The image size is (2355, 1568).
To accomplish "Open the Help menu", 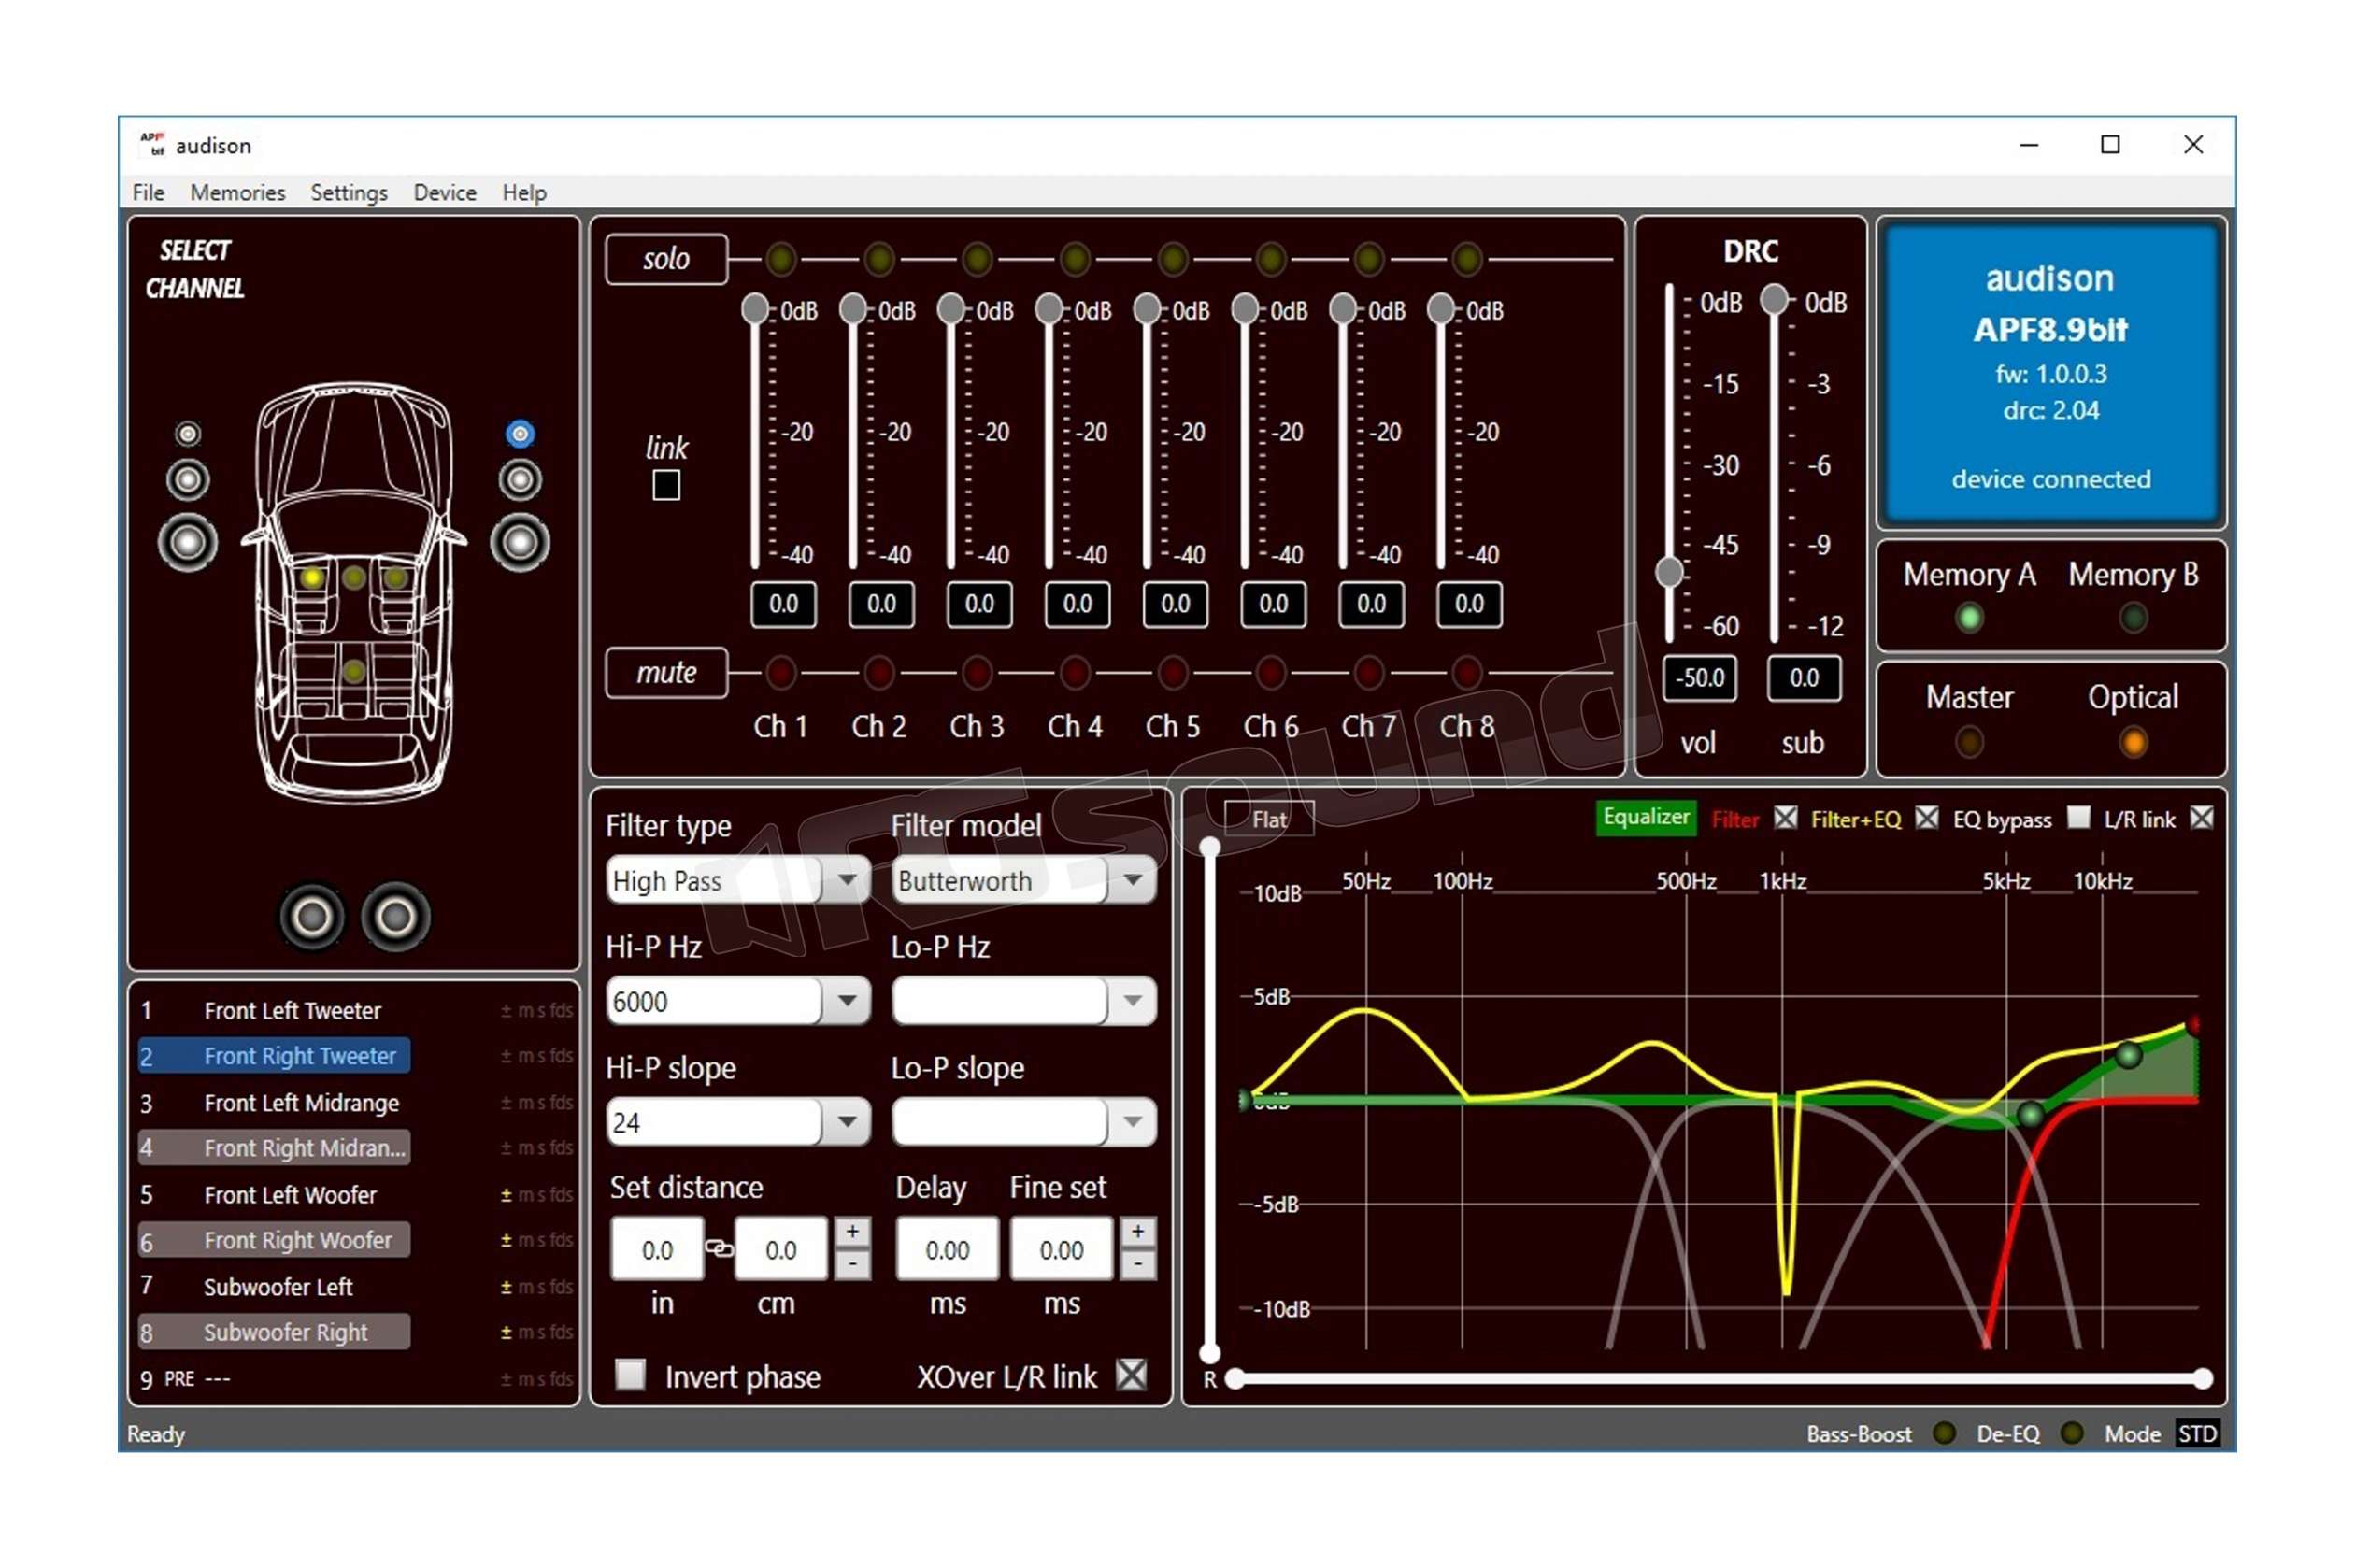I will 524,192.
